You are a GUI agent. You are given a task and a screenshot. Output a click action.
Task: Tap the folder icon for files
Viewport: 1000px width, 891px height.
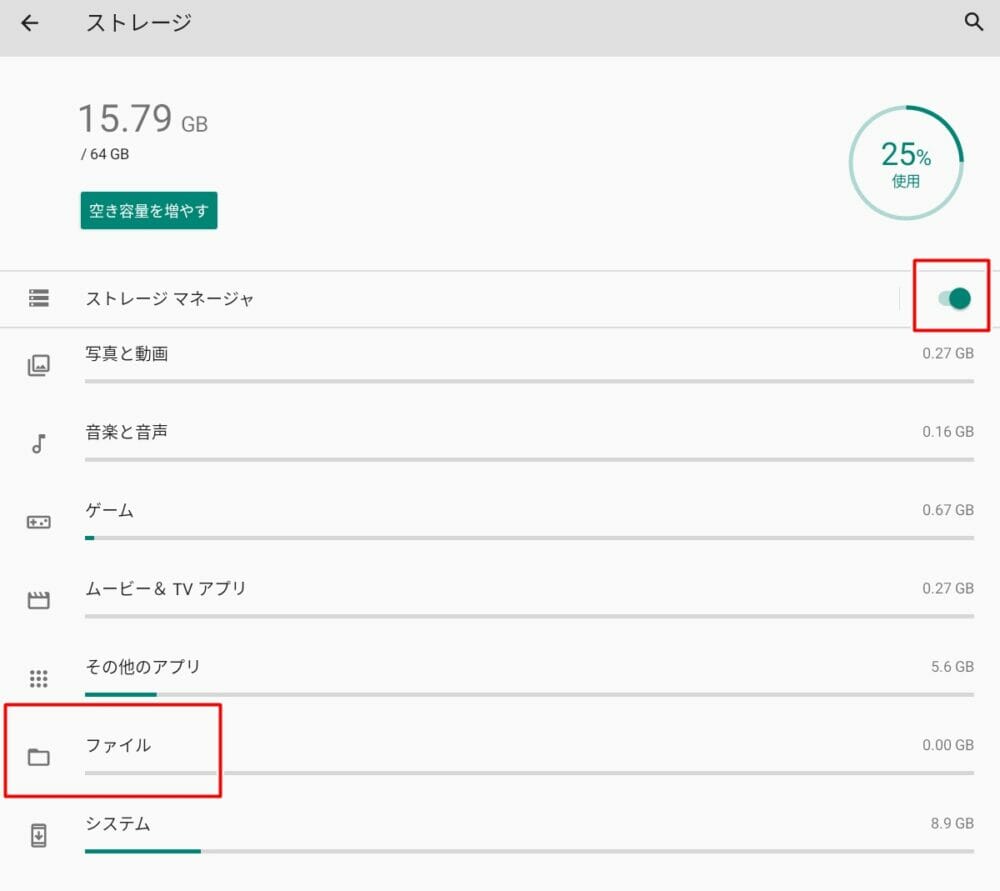39,757
